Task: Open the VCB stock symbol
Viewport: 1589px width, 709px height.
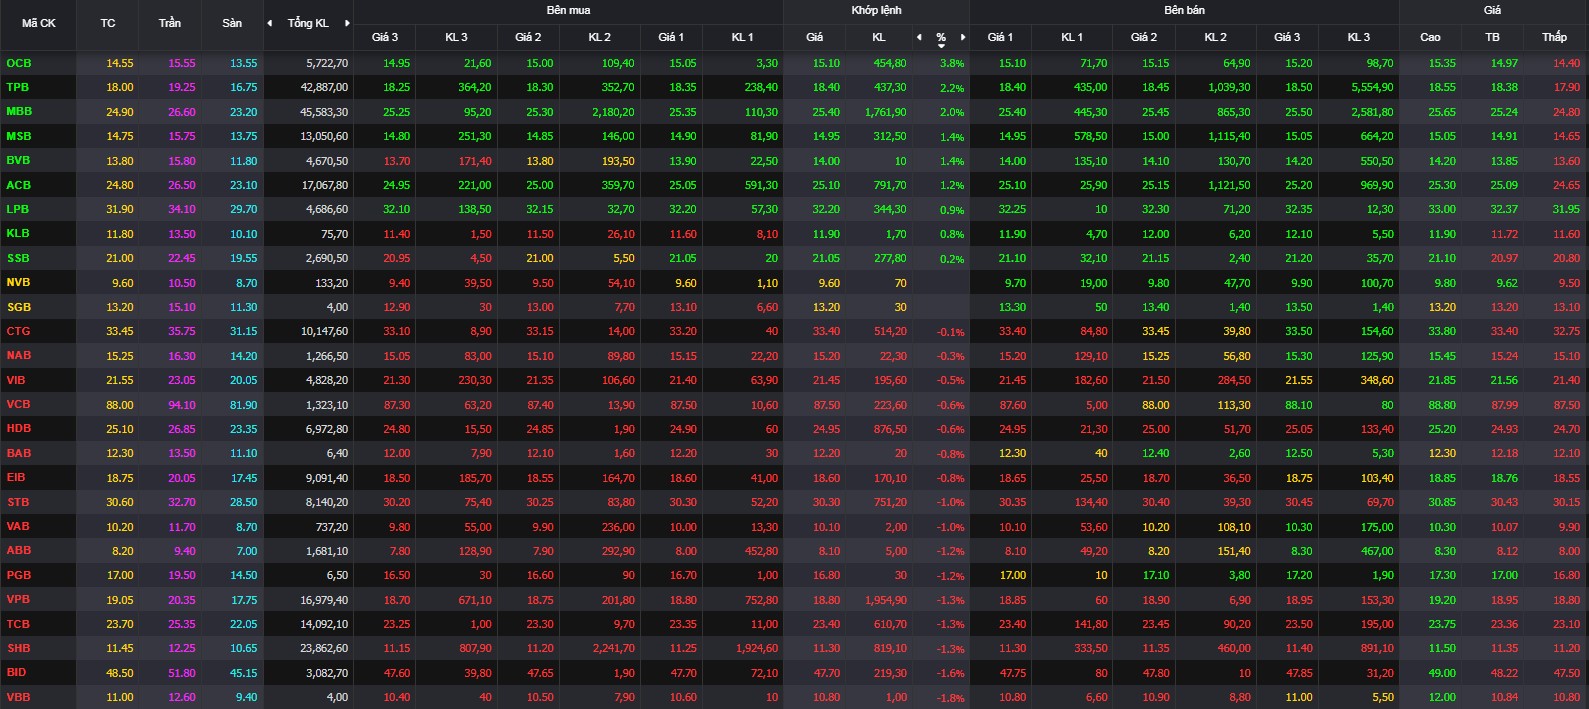Action: pyautogui.click(x=18, y=404)
